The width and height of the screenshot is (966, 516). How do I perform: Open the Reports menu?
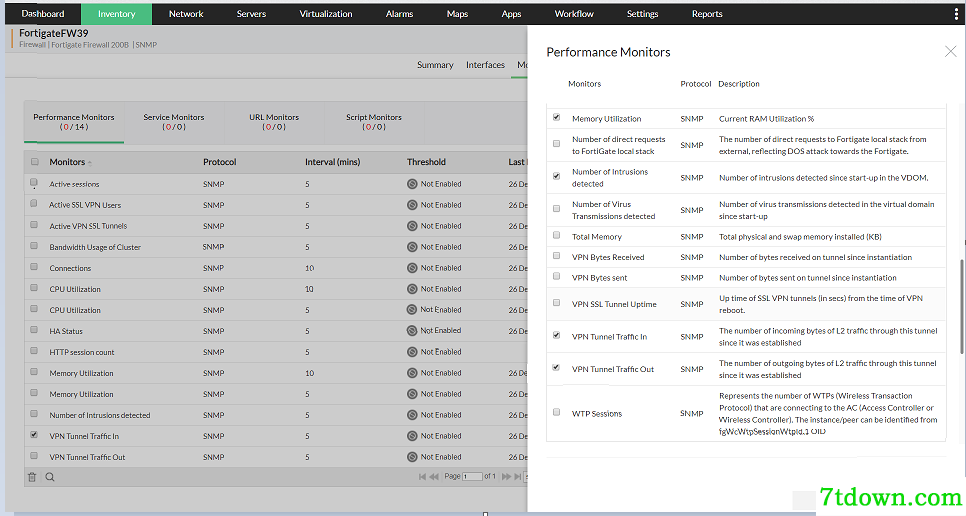(707, 14)
